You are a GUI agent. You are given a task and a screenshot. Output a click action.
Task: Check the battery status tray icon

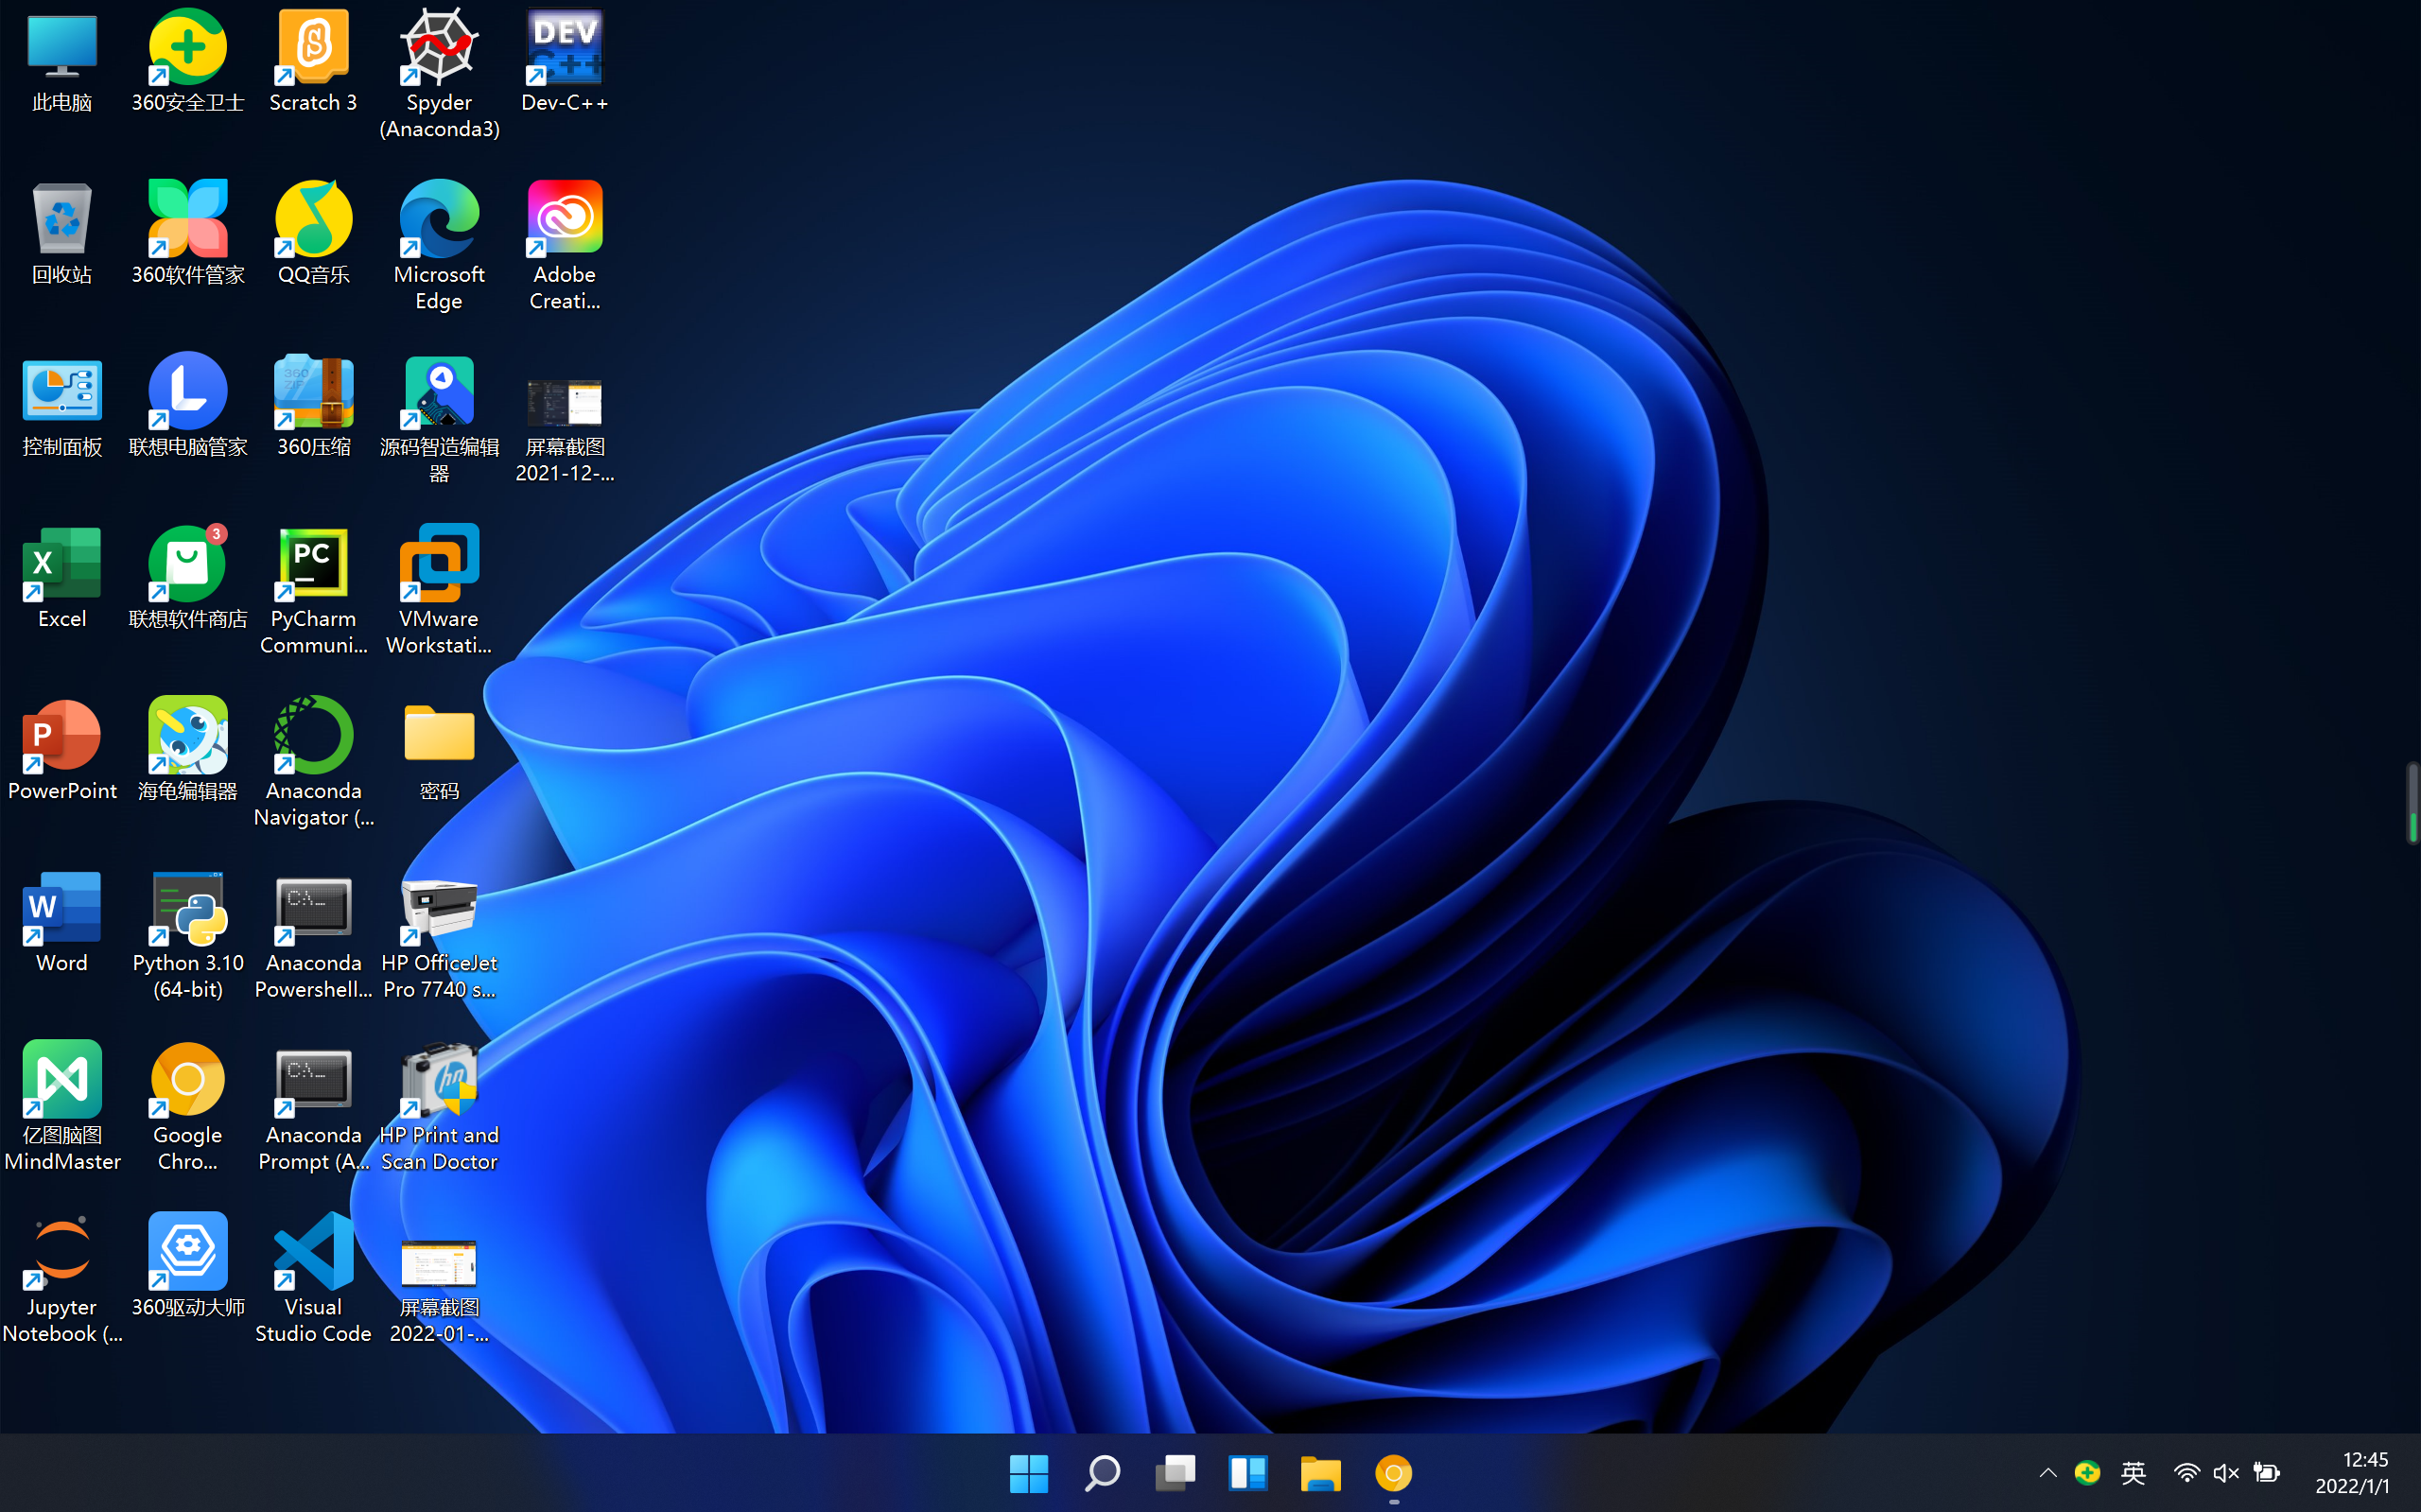tap(2266, 1473)
